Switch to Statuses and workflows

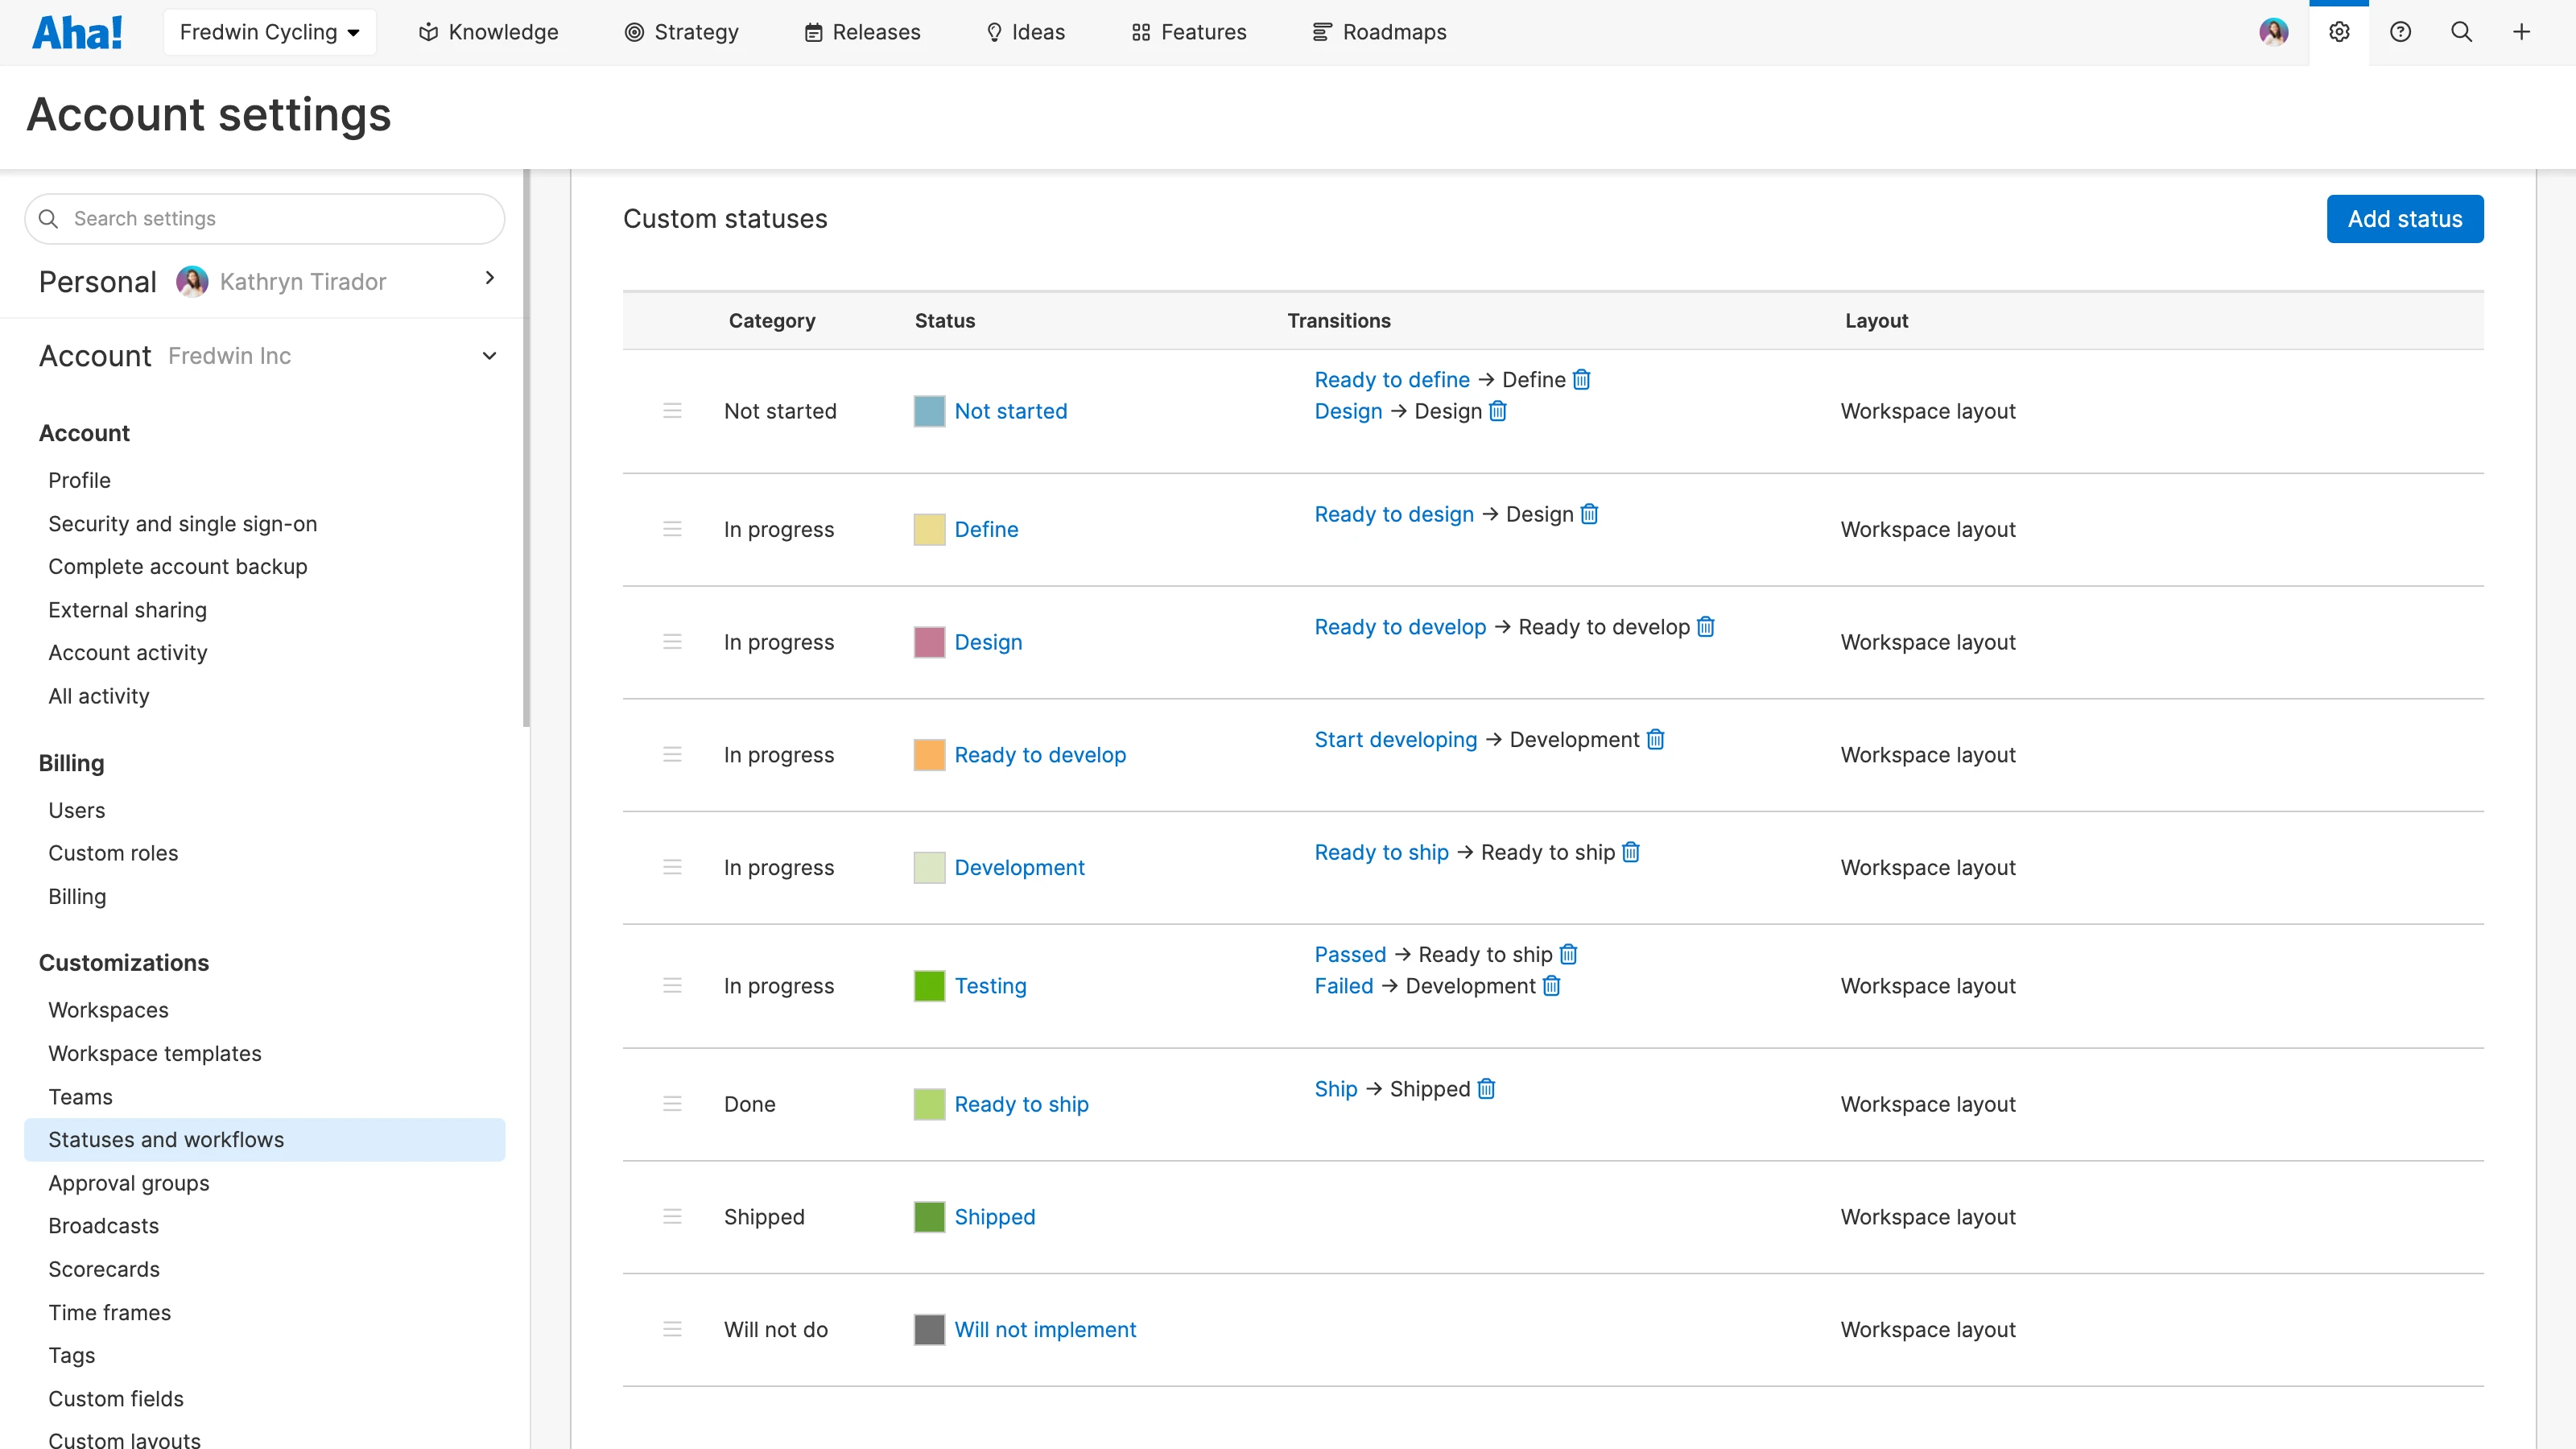(165, 1139)
